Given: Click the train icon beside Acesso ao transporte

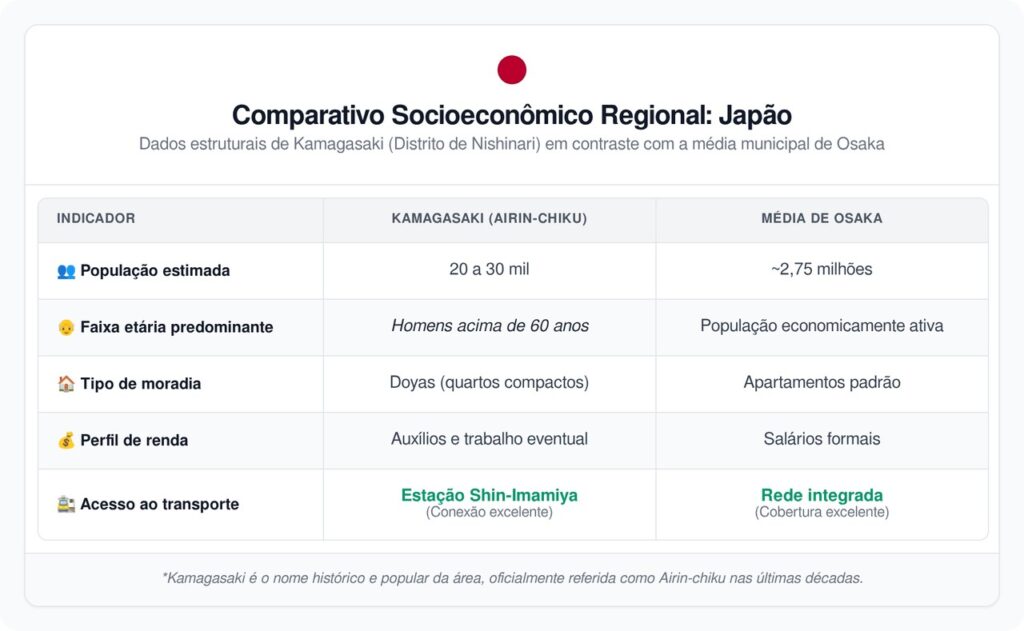Looking at the screenshot, I should coord(66,504).
